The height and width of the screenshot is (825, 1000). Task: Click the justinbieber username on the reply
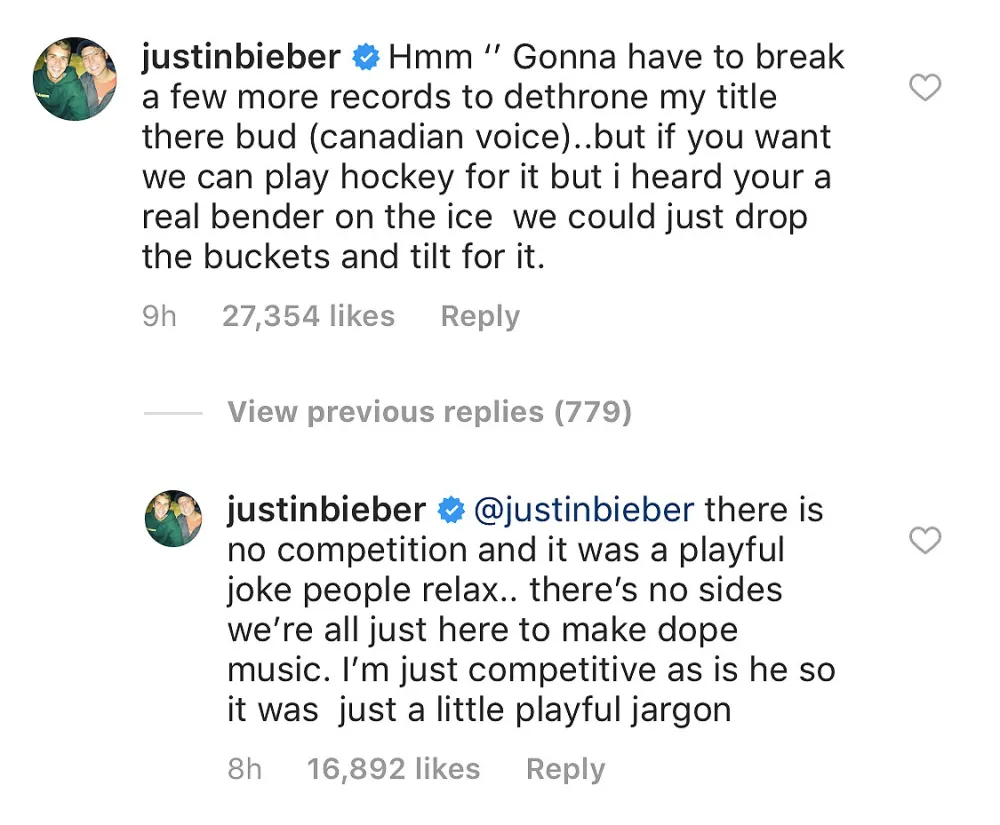point(327,510)
